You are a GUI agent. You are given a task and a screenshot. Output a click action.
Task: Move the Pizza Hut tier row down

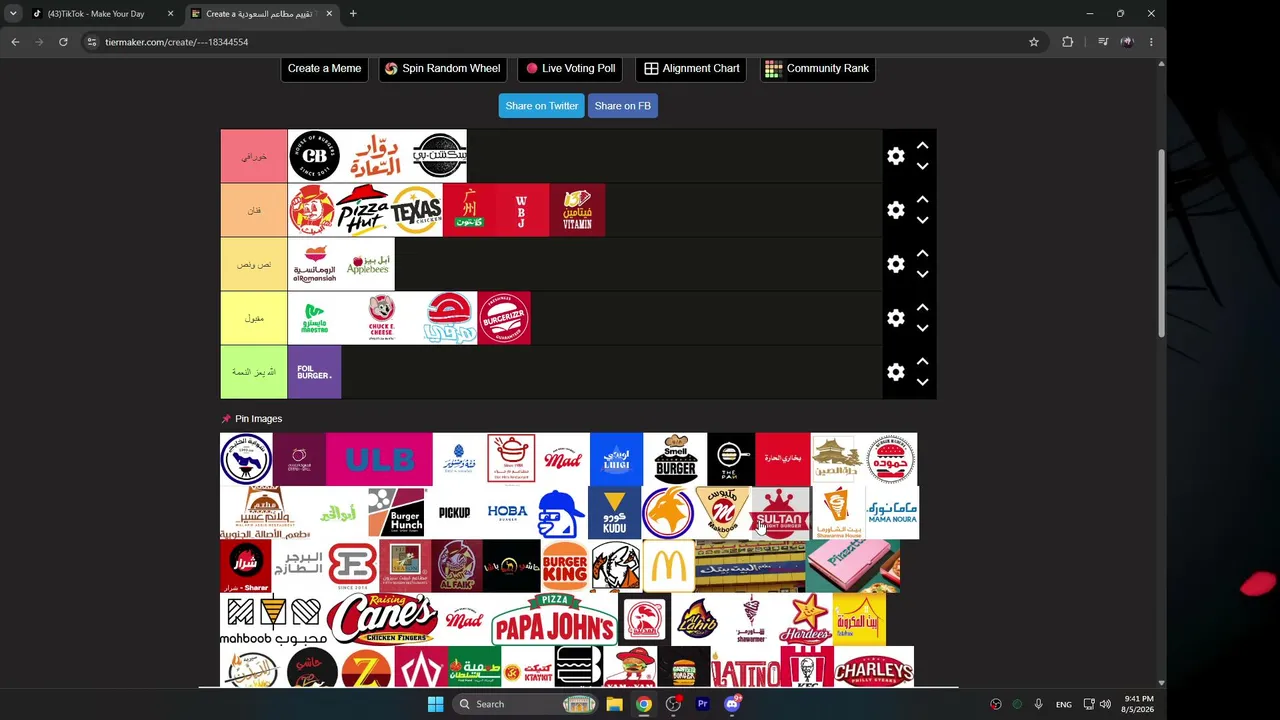point(922,220)
